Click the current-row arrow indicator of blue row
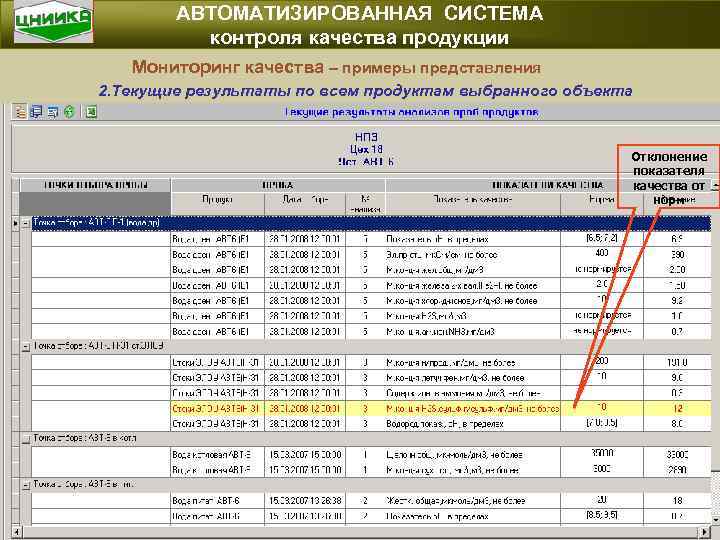720x540 pixels. point(16,224)
